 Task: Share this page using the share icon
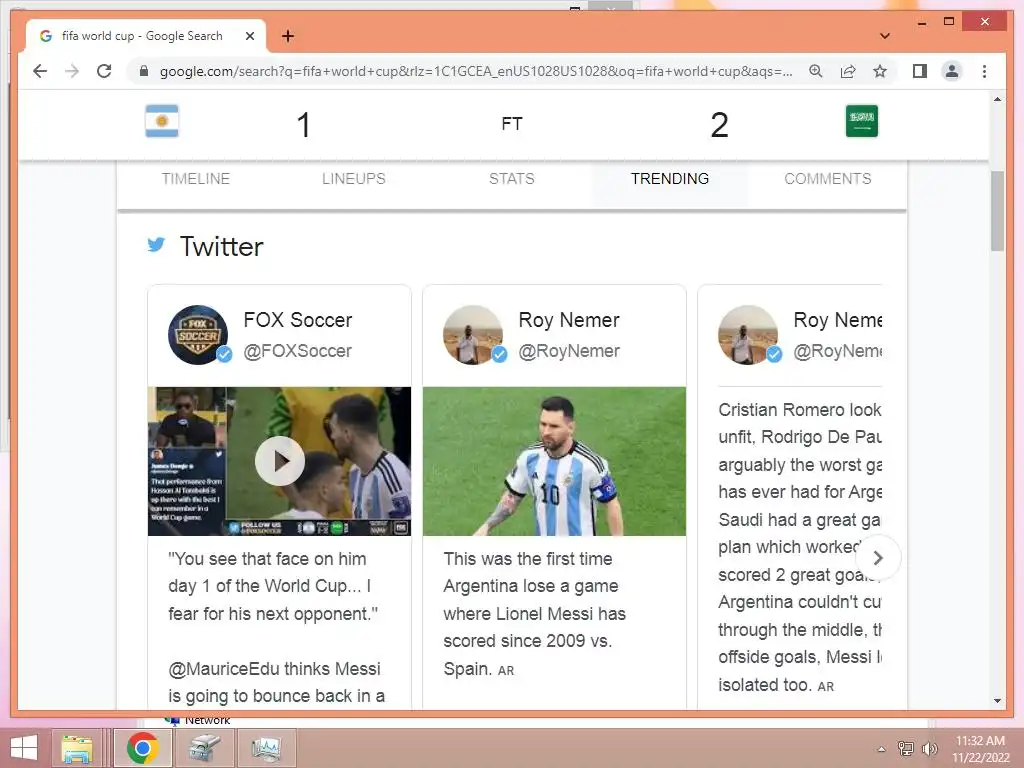[x=848, y=71]
